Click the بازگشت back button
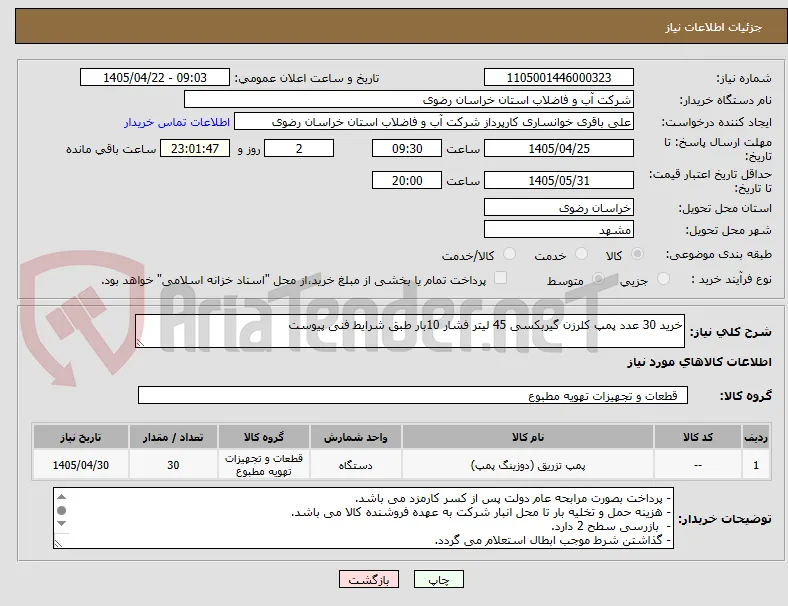 tap(369, 579)
